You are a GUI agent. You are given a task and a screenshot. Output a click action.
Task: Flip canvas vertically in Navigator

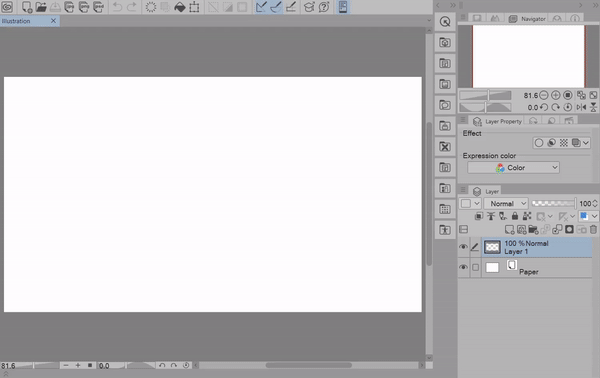593,107
